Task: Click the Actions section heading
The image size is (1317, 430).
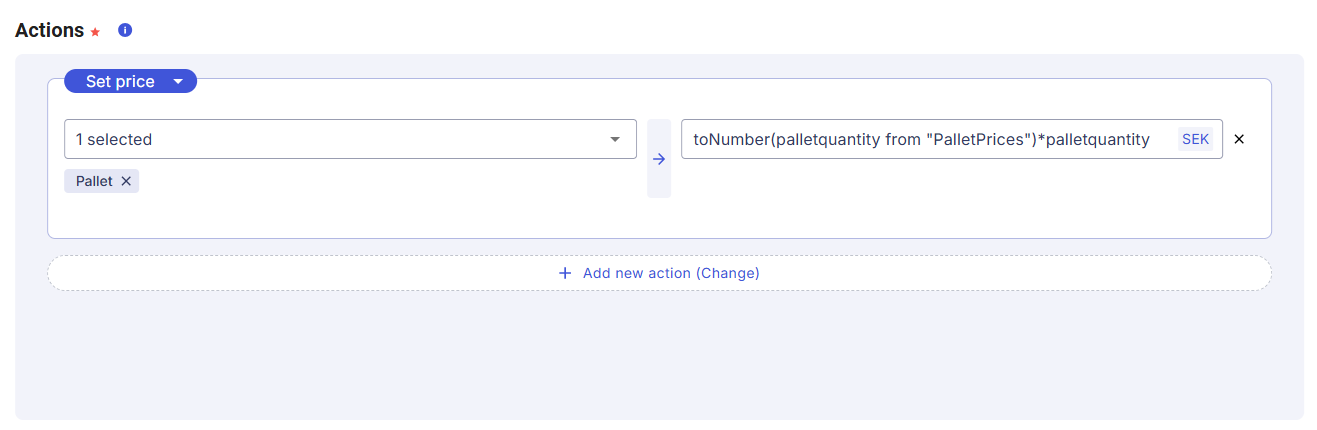Action: 50,30
